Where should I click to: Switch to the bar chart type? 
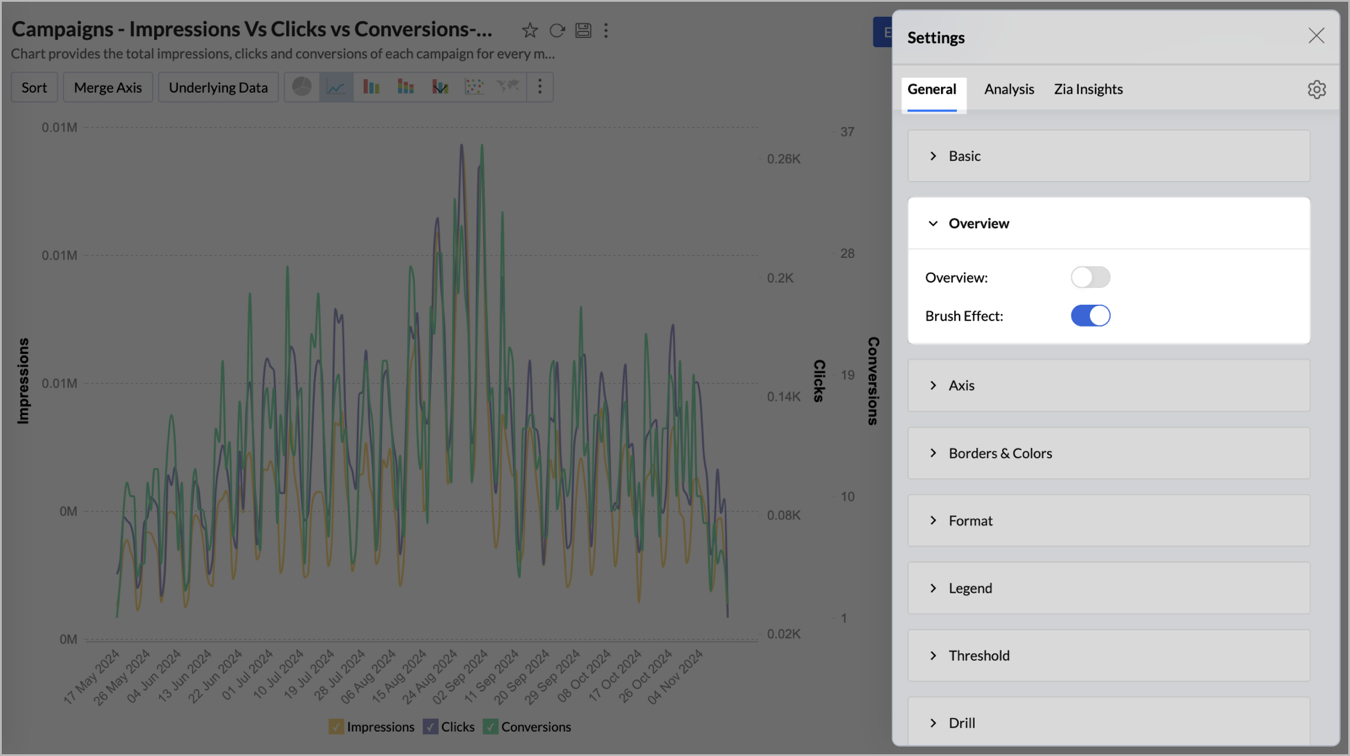point(371,87)
